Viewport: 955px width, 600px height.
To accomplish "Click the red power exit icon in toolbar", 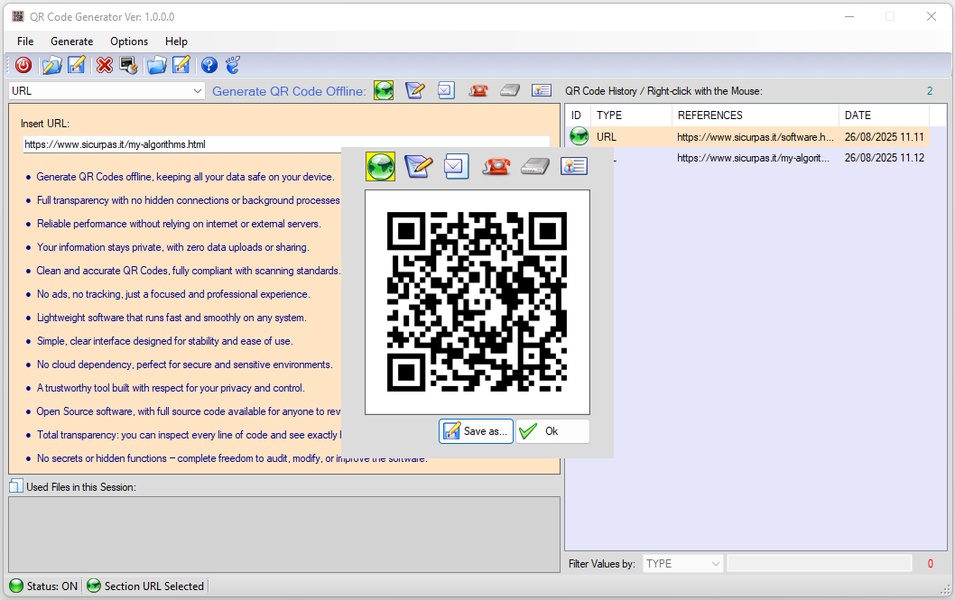I will click(x=23, y=65).
